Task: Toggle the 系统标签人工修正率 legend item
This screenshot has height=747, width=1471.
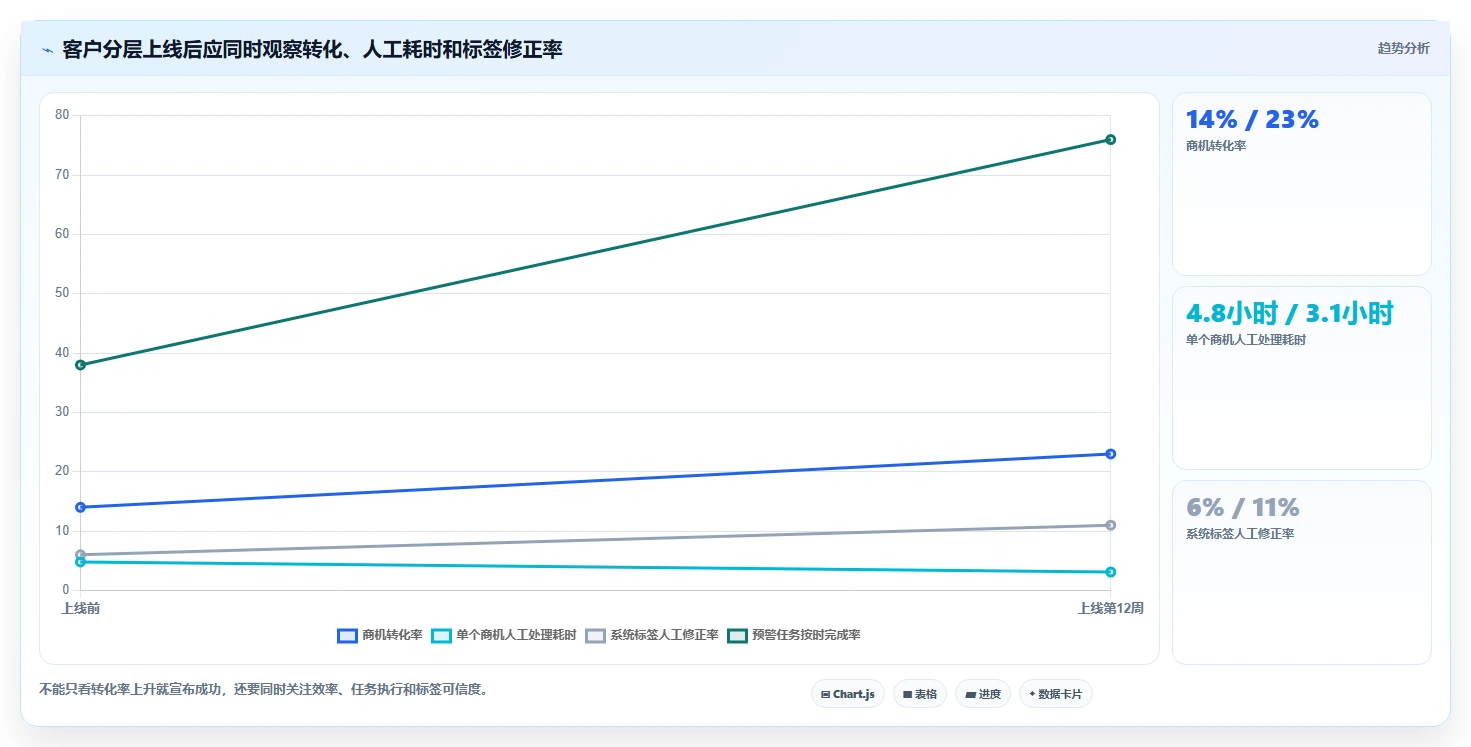Action: pos(652,635)
